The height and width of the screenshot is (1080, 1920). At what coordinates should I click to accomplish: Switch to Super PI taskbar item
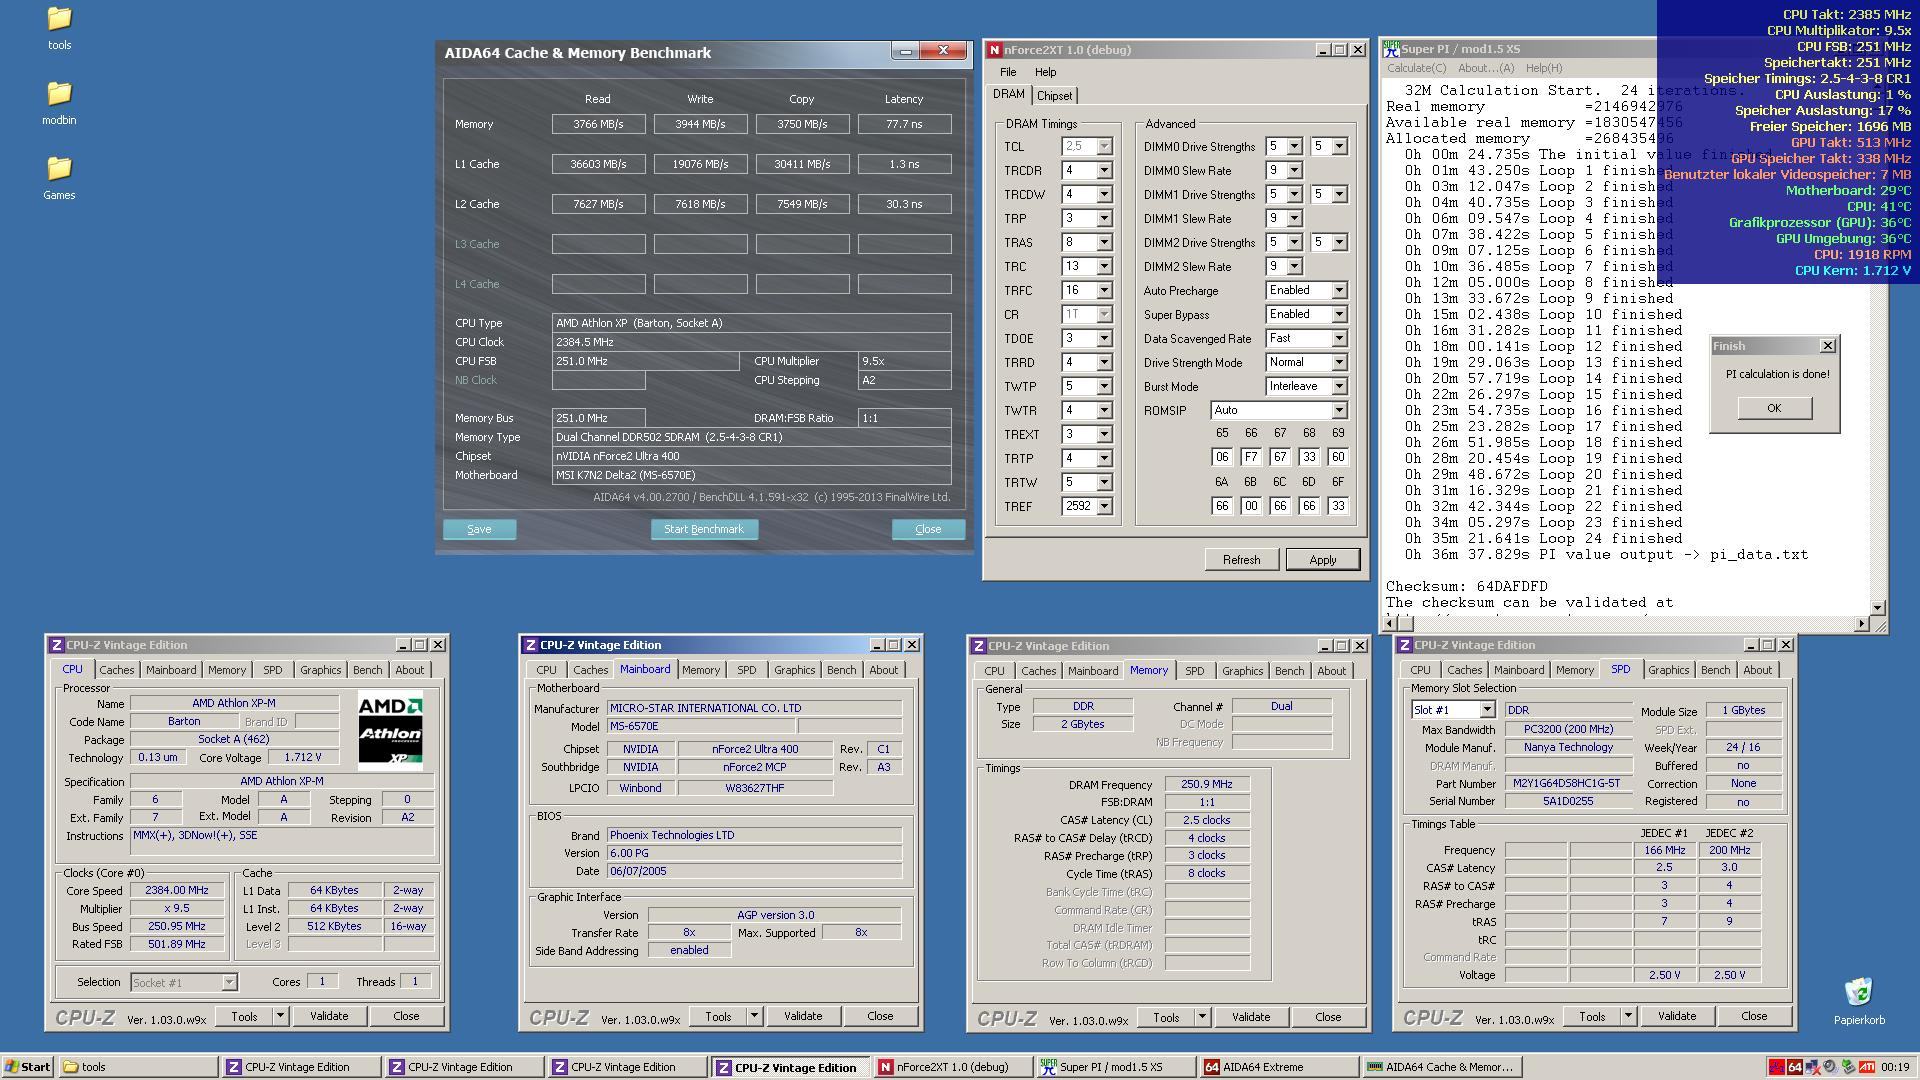point(1116,1067)
